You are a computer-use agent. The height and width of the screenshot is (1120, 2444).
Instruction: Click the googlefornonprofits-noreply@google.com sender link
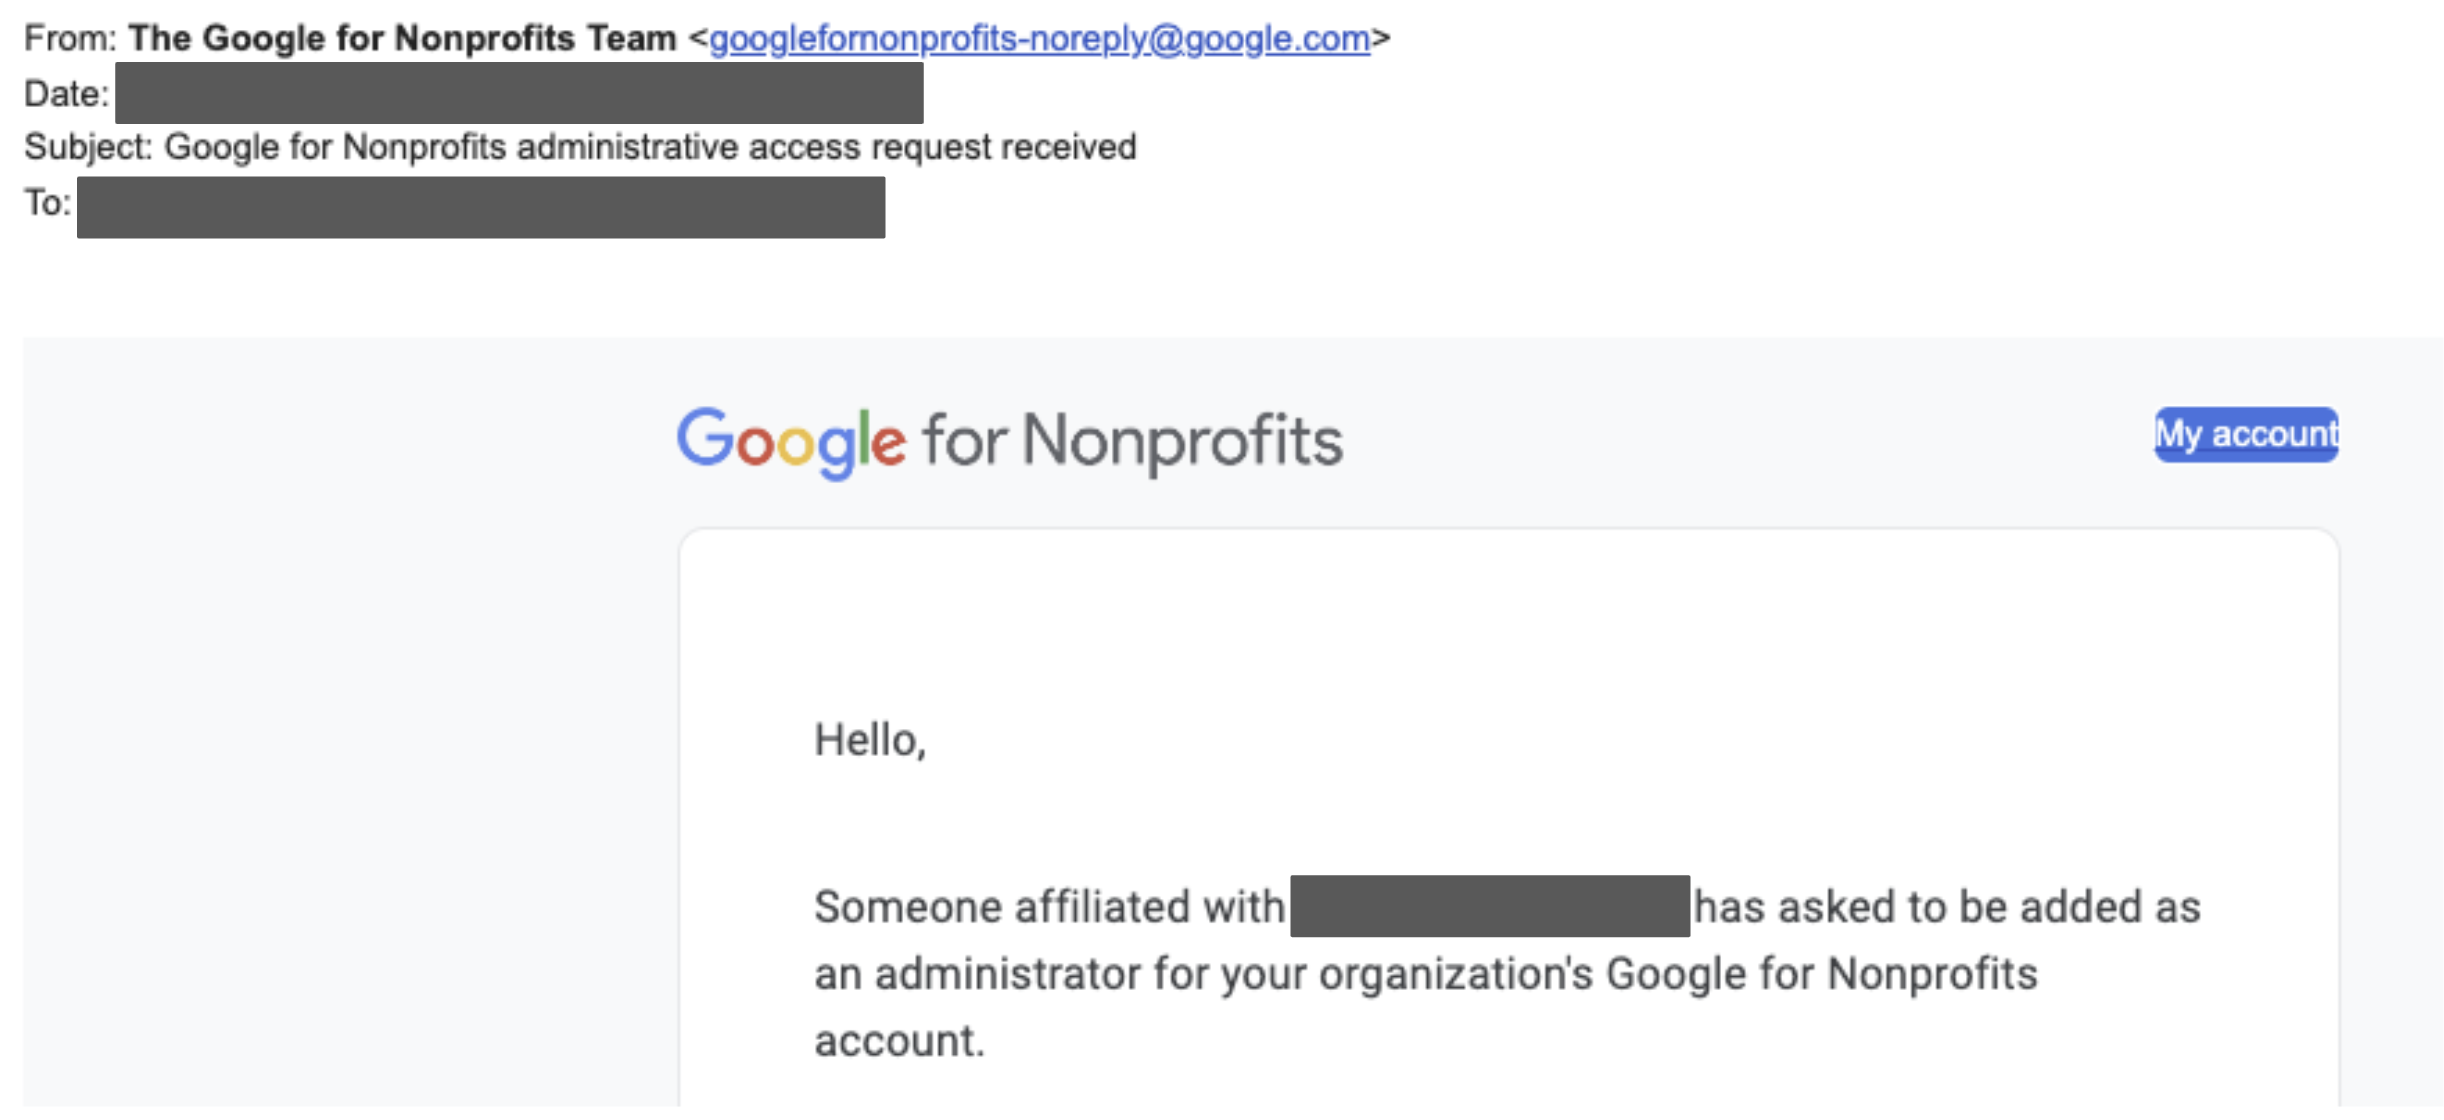[x=1039, y=38]
